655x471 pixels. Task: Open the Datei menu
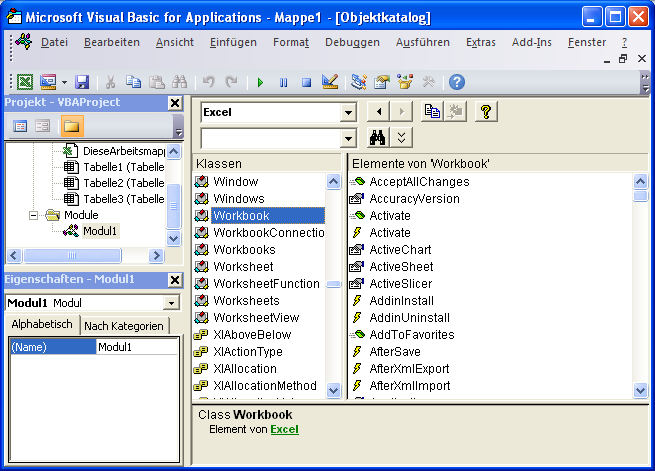(x=54, y=42)
